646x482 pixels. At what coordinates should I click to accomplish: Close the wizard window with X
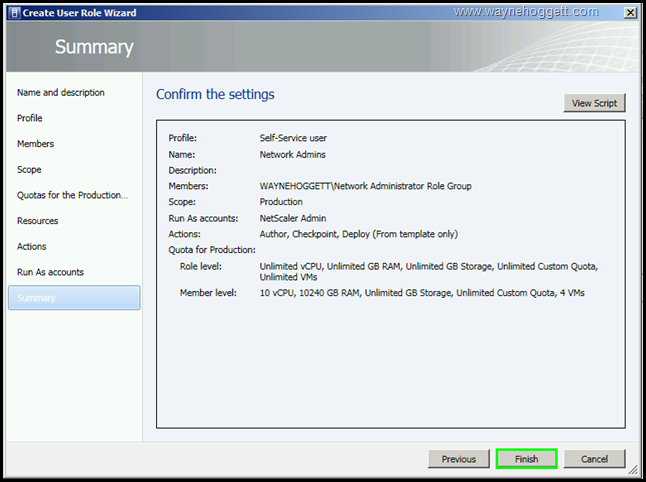pos(630,13)
